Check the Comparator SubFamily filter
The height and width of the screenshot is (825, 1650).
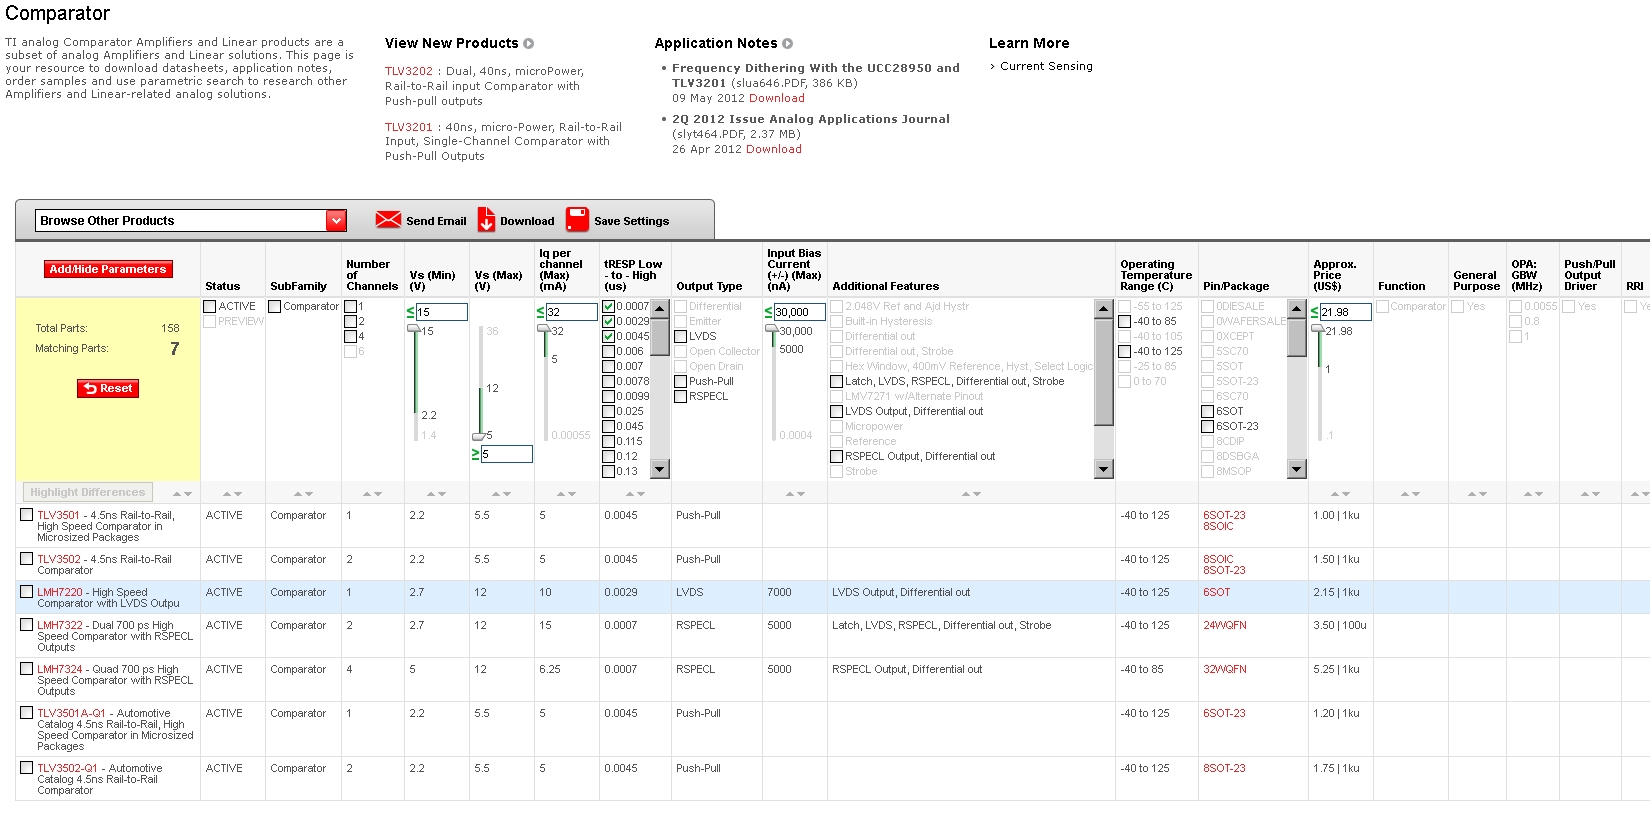tap(275, 307)
